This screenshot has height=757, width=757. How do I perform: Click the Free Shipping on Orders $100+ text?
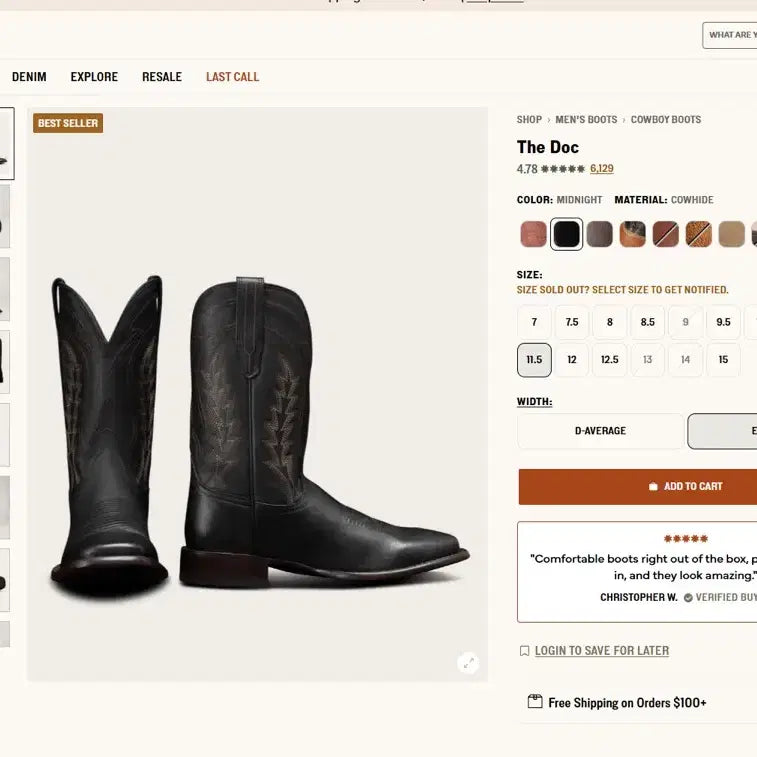click(628, 702)
